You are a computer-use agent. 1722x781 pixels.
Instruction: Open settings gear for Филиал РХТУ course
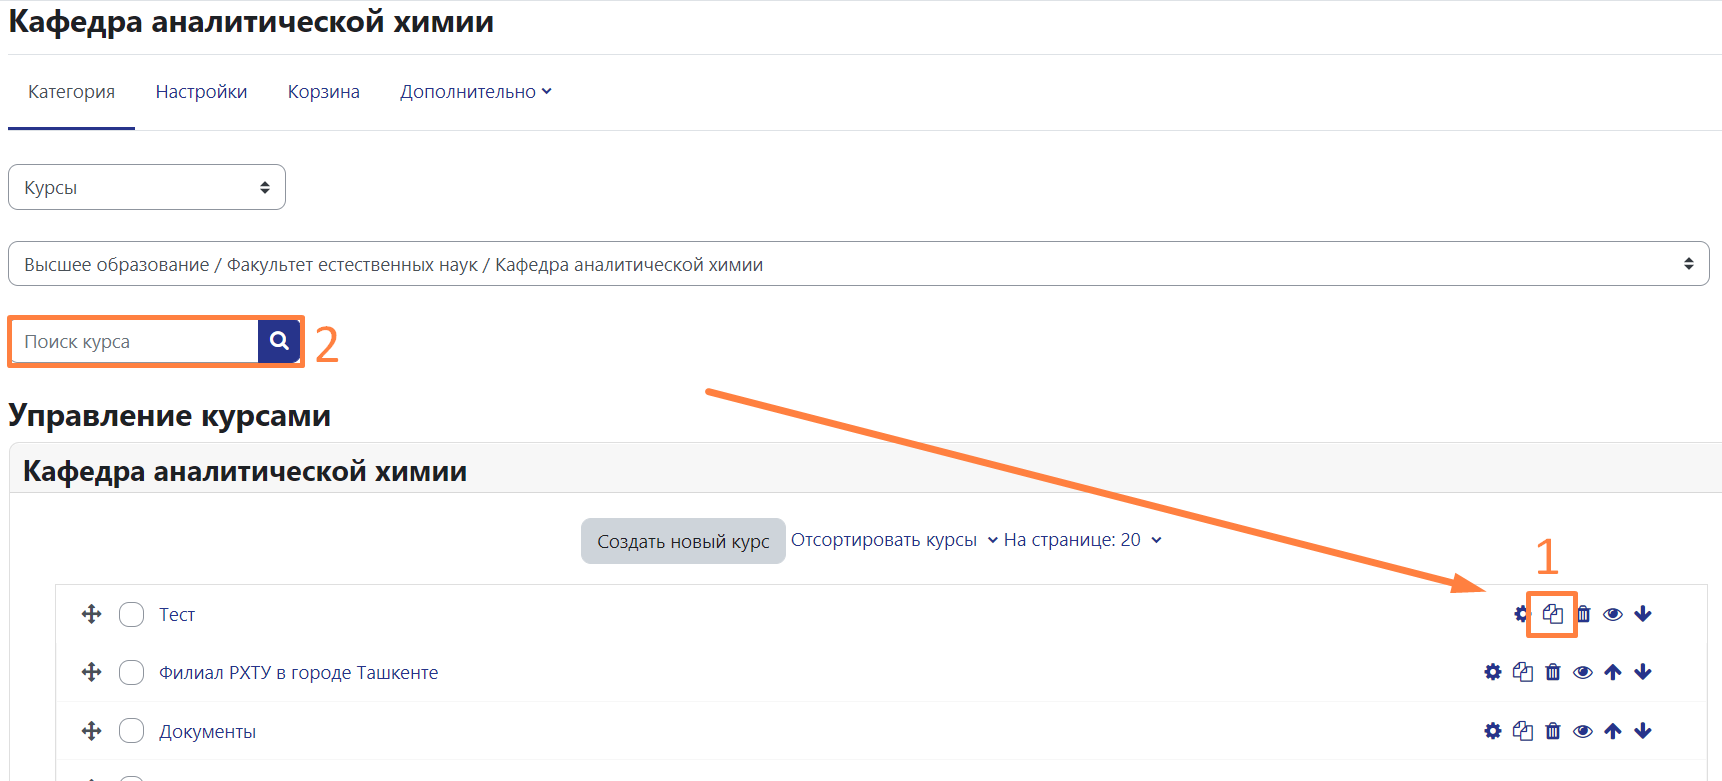(1493, 672)
